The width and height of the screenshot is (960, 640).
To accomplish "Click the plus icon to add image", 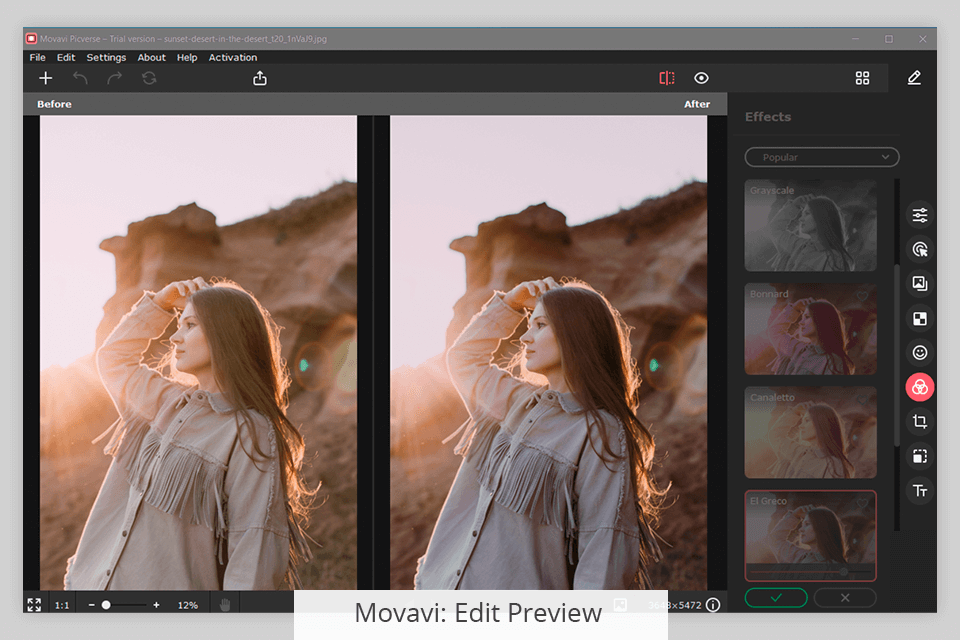I will pos(45,78).
